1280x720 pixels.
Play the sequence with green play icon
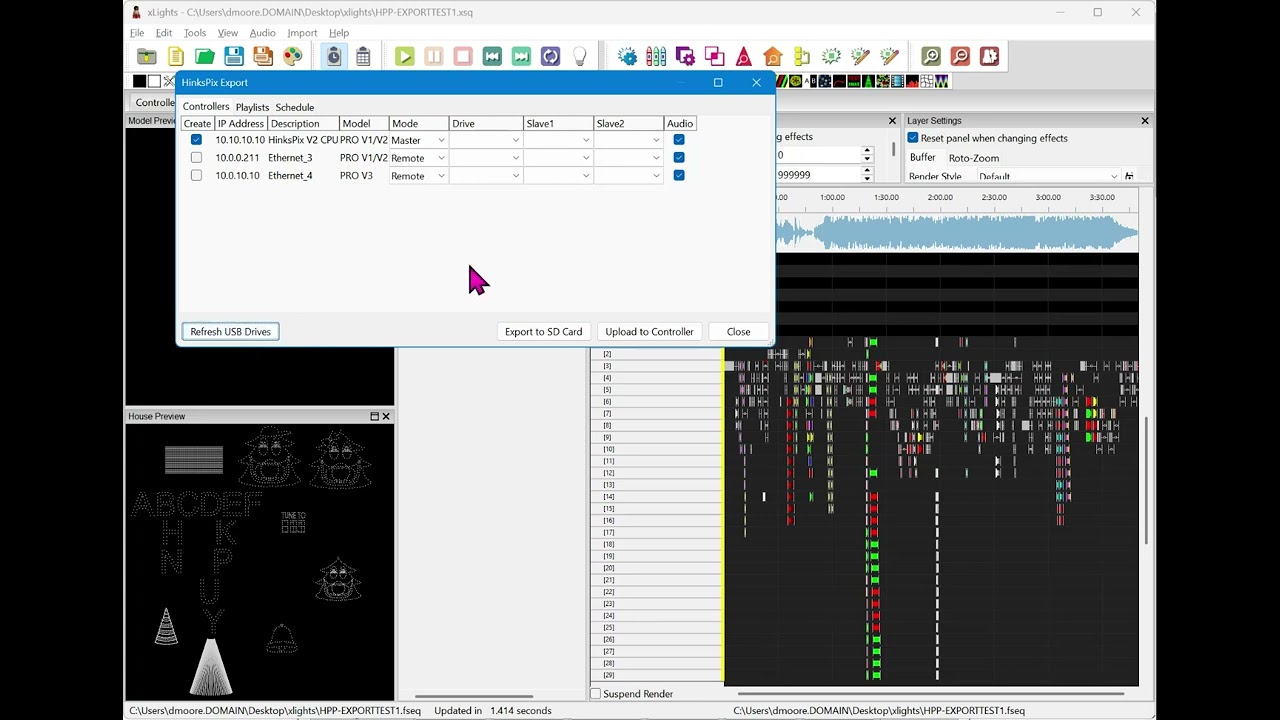(x=404, y=57)
